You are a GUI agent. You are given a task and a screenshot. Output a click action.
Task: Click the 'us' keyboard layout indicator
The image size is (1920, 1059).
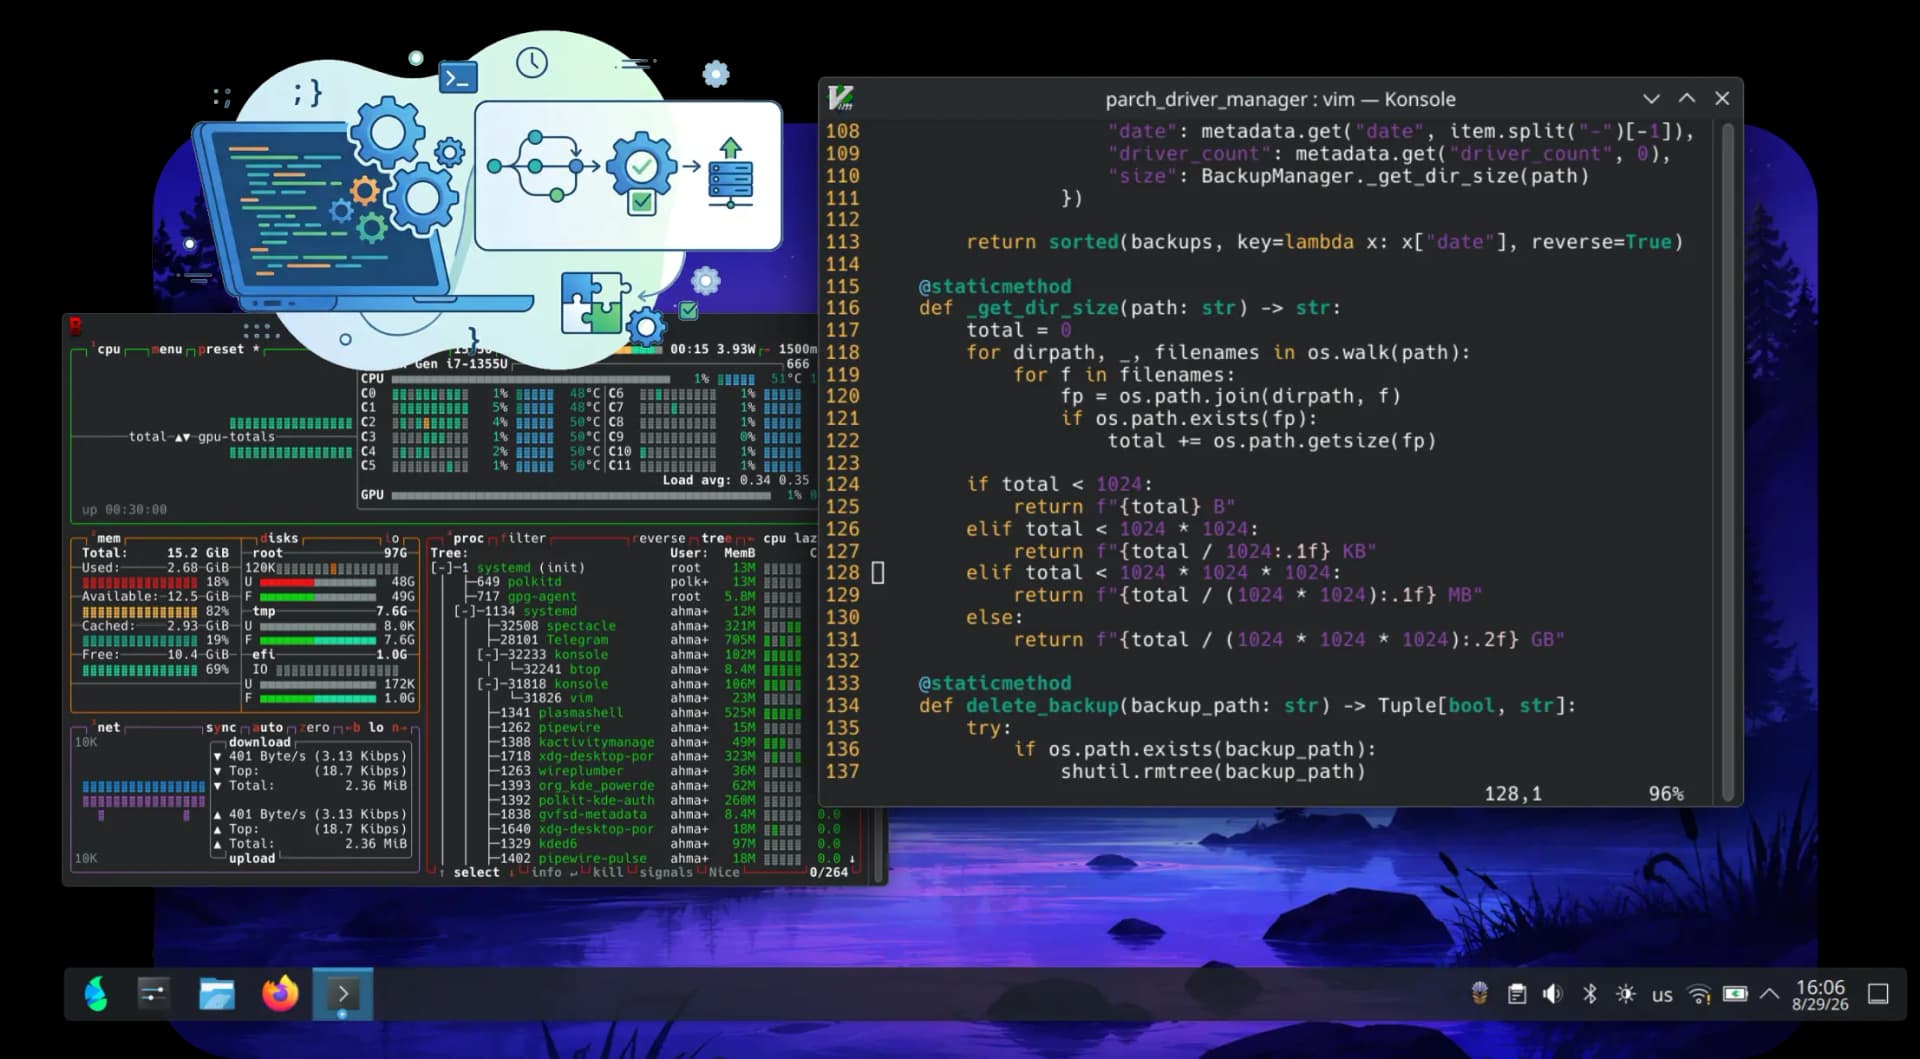tap(1662, 995)
